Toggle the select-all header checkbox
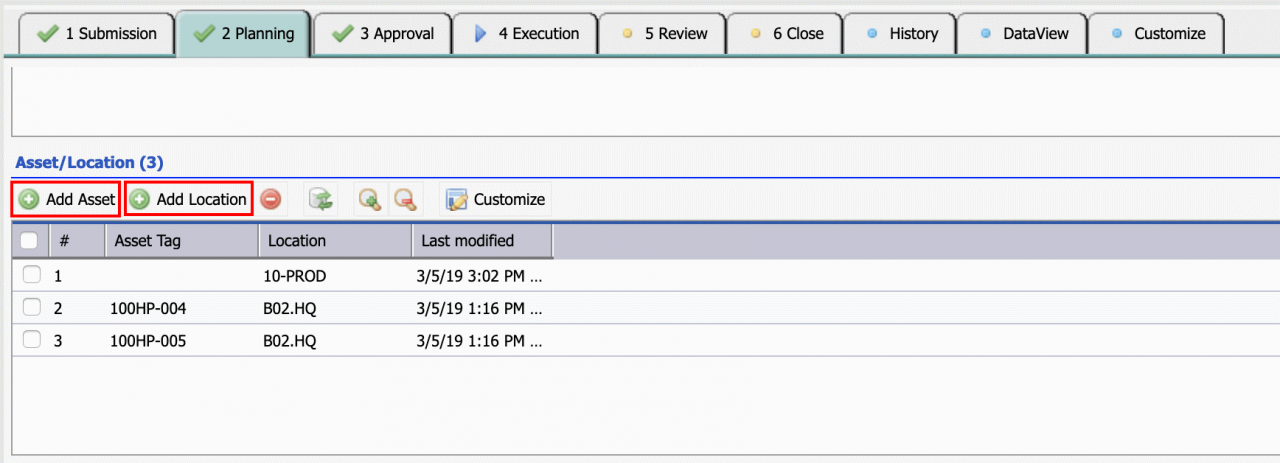Screen dimensions: 1280x463 (x=30, y=240)
